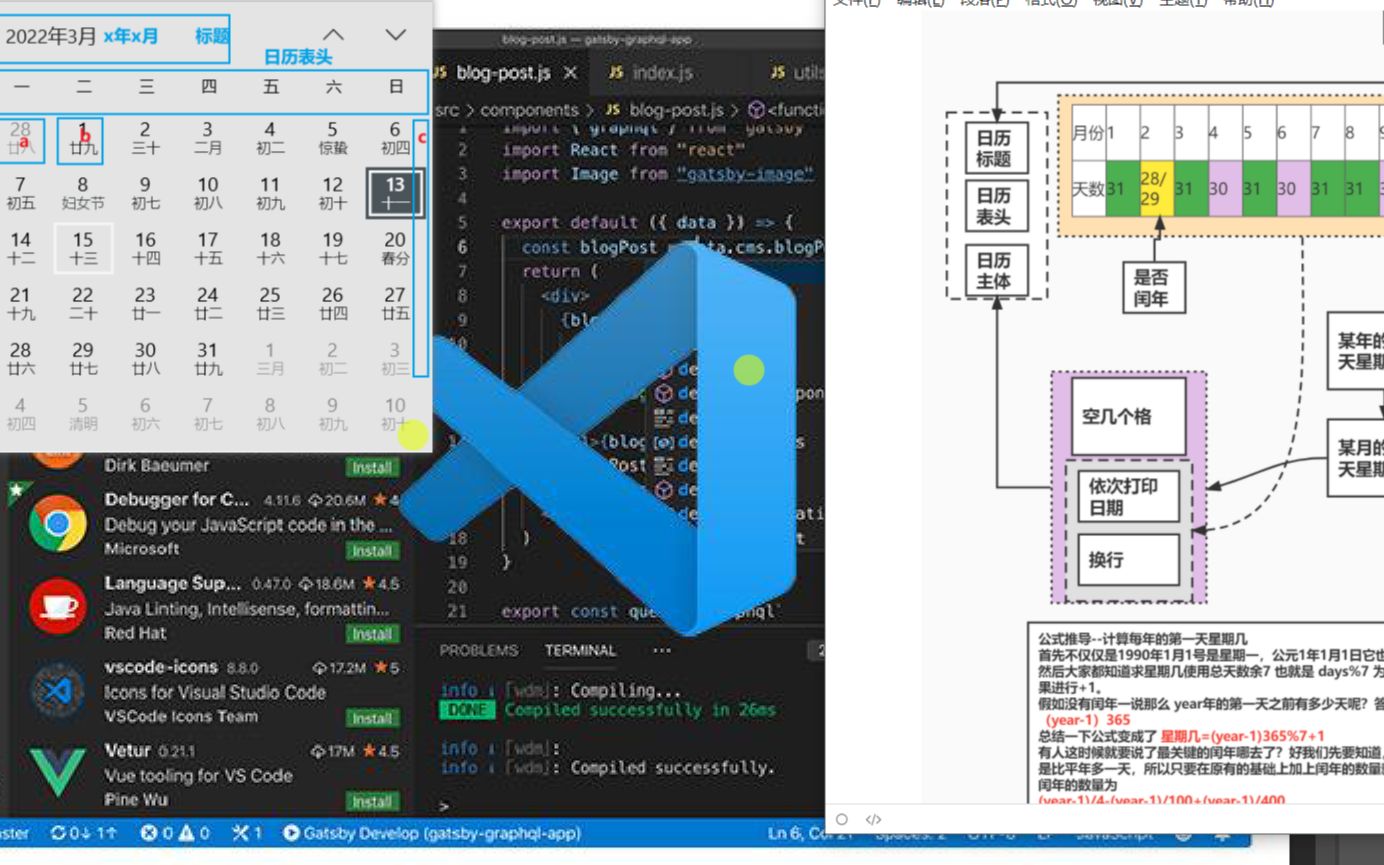Click the function symbol icon in breadcrumb

click(x=757, y=110)
